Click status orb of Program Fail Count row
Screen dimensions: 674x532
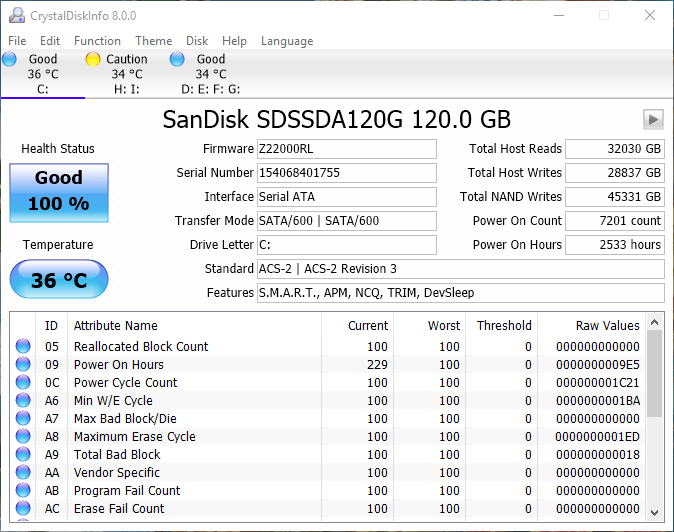coord(23,490)
